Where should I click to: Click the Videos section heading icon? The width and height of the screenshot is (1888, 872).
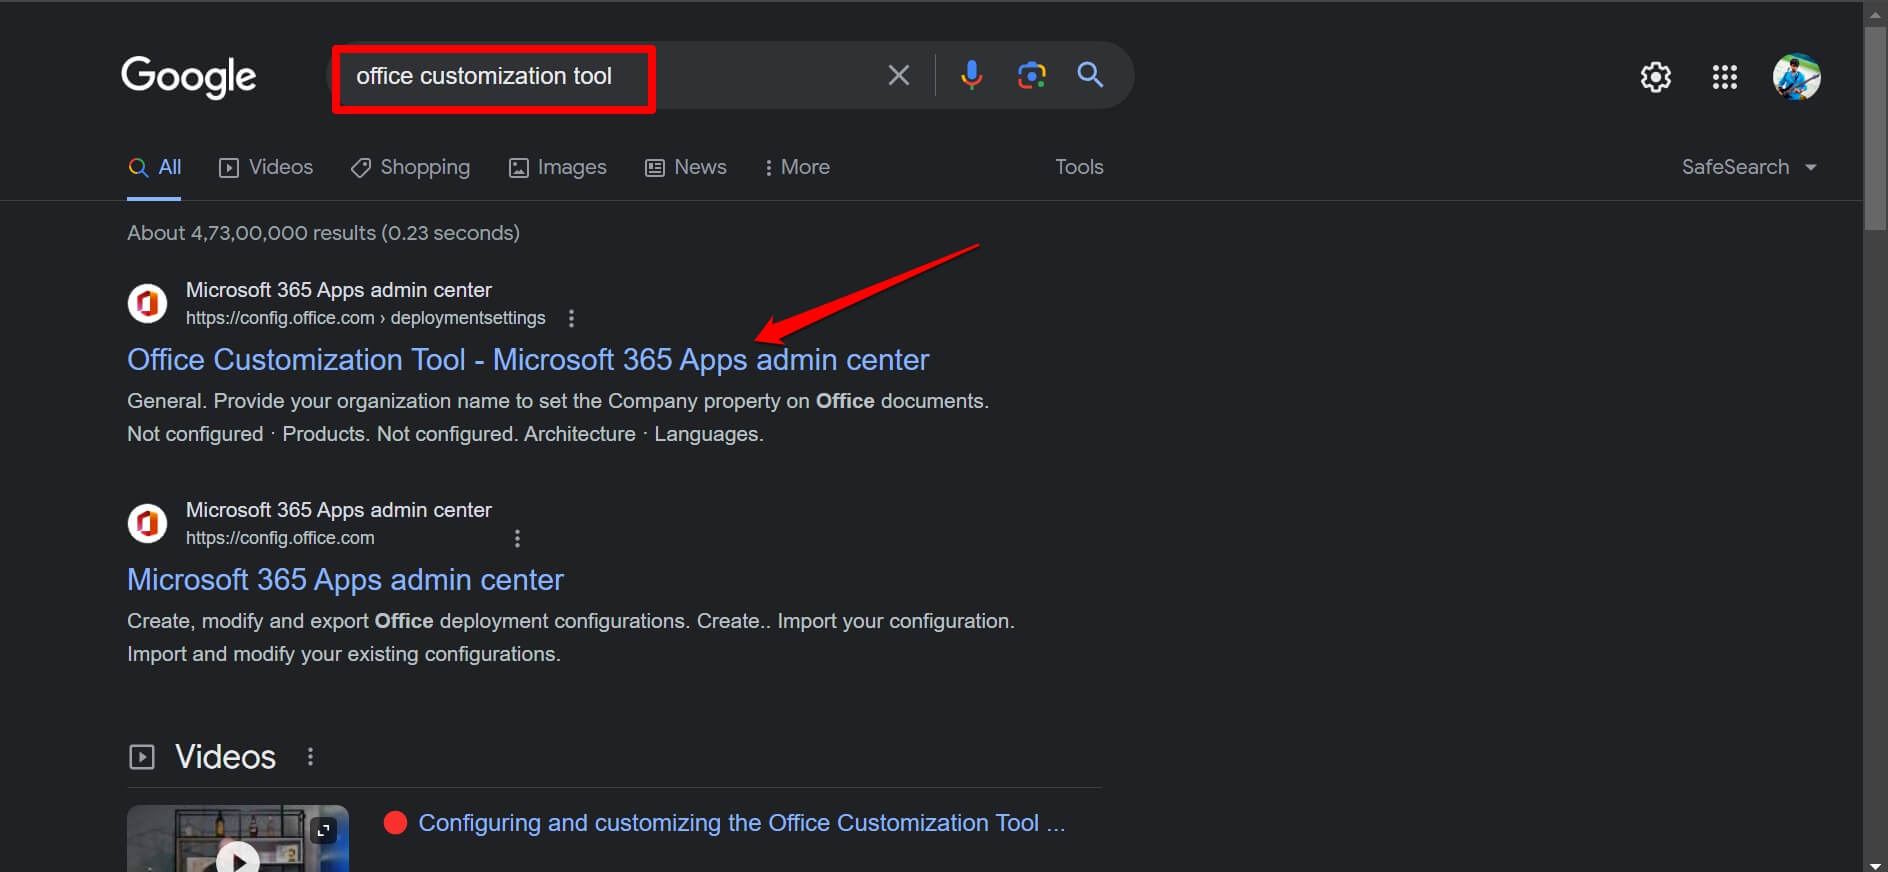(142, 757)
